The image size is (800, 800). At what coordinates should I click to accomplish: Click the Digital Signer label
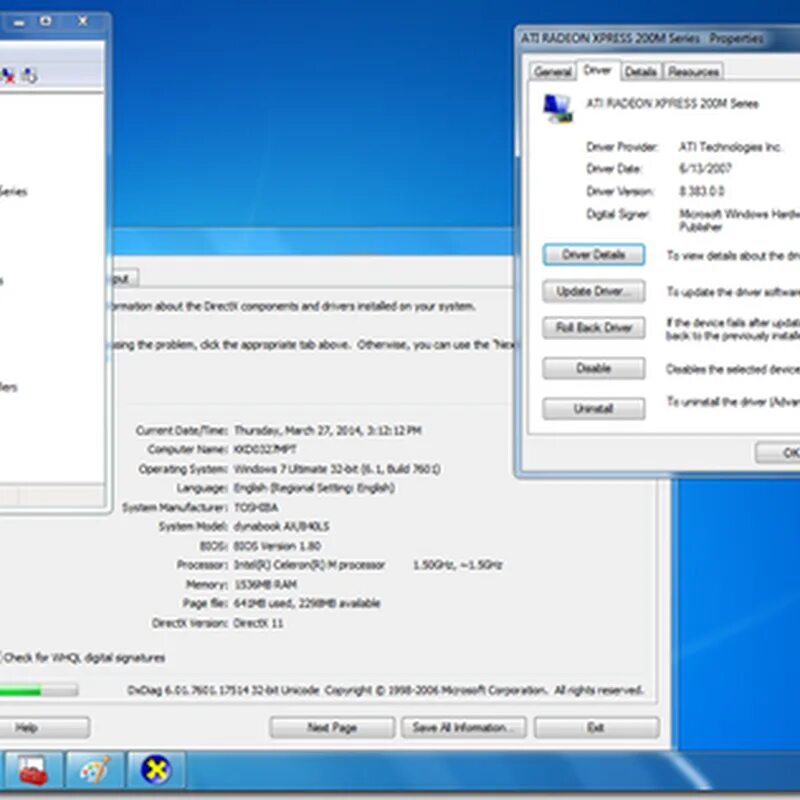click(x=617, y=214)
